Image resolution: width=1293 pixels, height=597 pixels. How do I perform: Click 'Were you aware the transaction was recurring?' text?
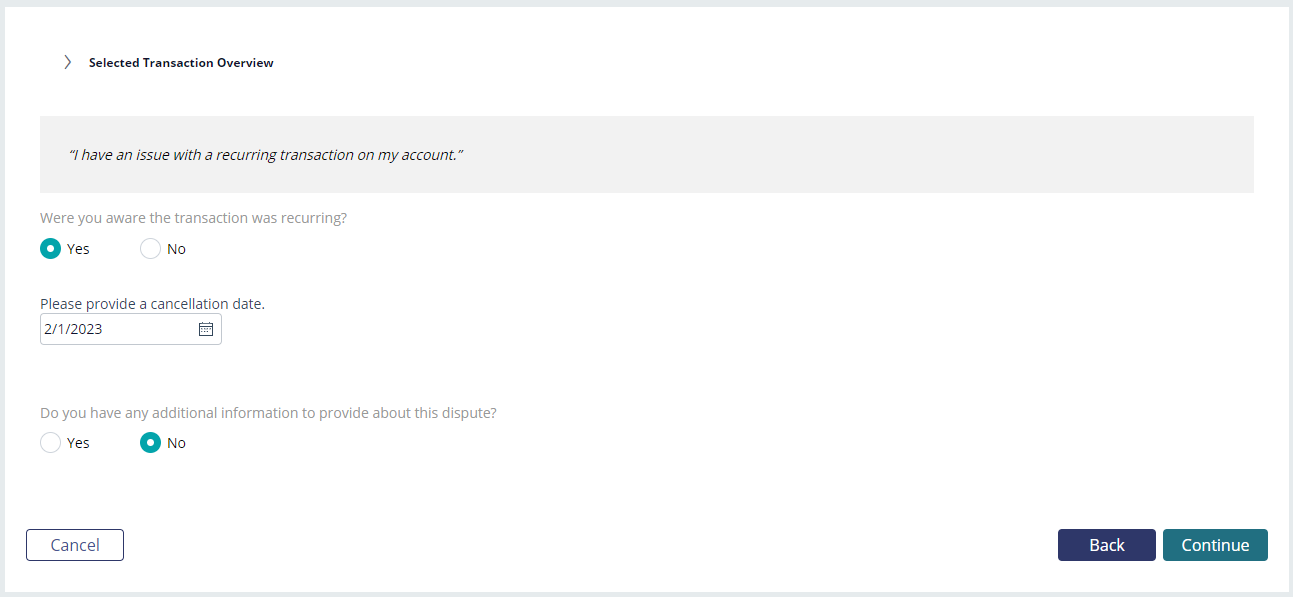tap(193, 217)
